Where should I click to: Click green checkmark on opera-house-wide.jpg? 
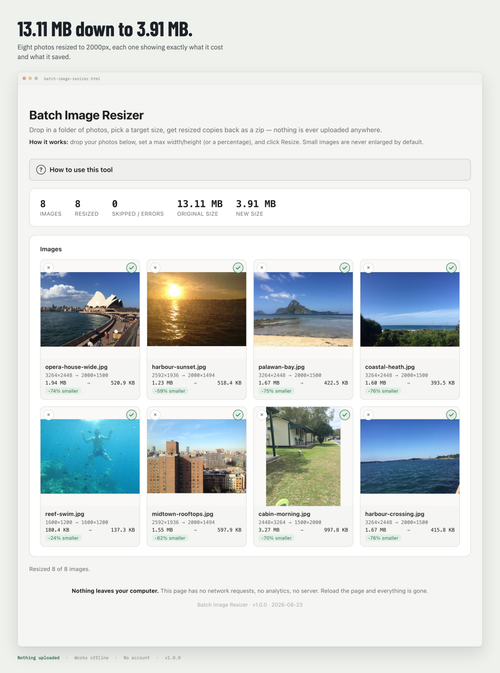pos(131,267)
